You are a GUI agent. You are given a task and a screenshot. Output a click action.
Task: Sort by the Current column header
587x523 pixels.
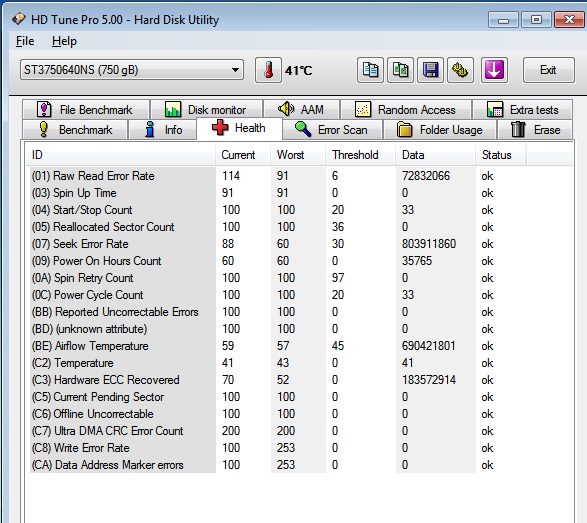pyautogui.click(x=243, y=155)
